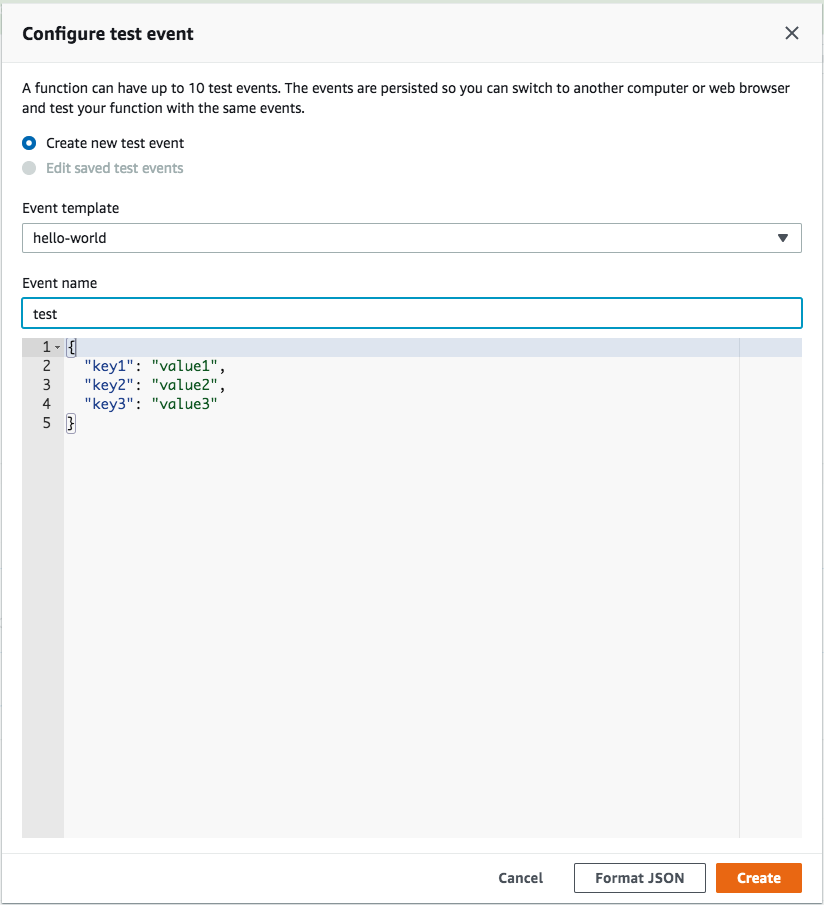Place cursor on the "key2" text
This screenshot has width=824, height=905.
pyautogui.click(x=109, y=385)
